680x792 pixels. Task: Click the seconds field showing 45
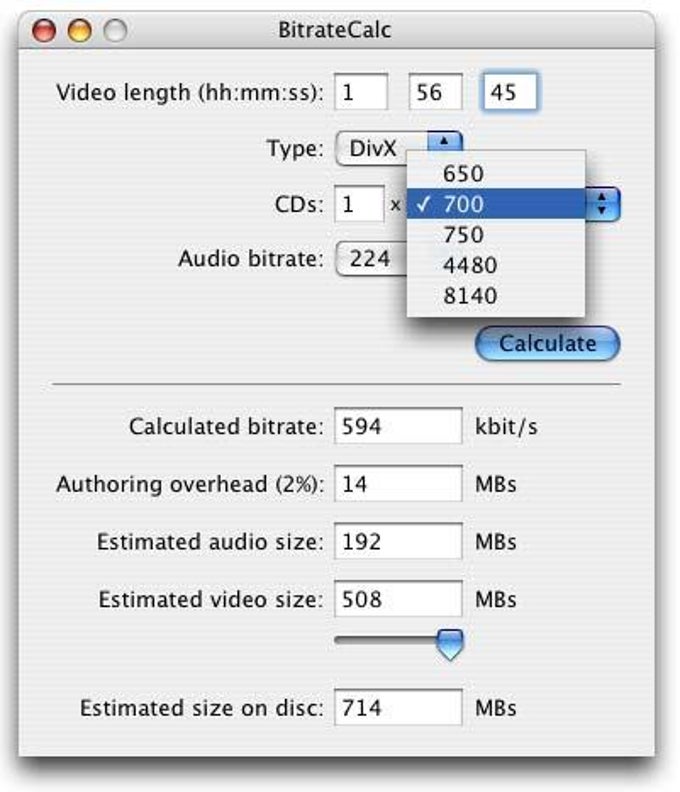510,93
